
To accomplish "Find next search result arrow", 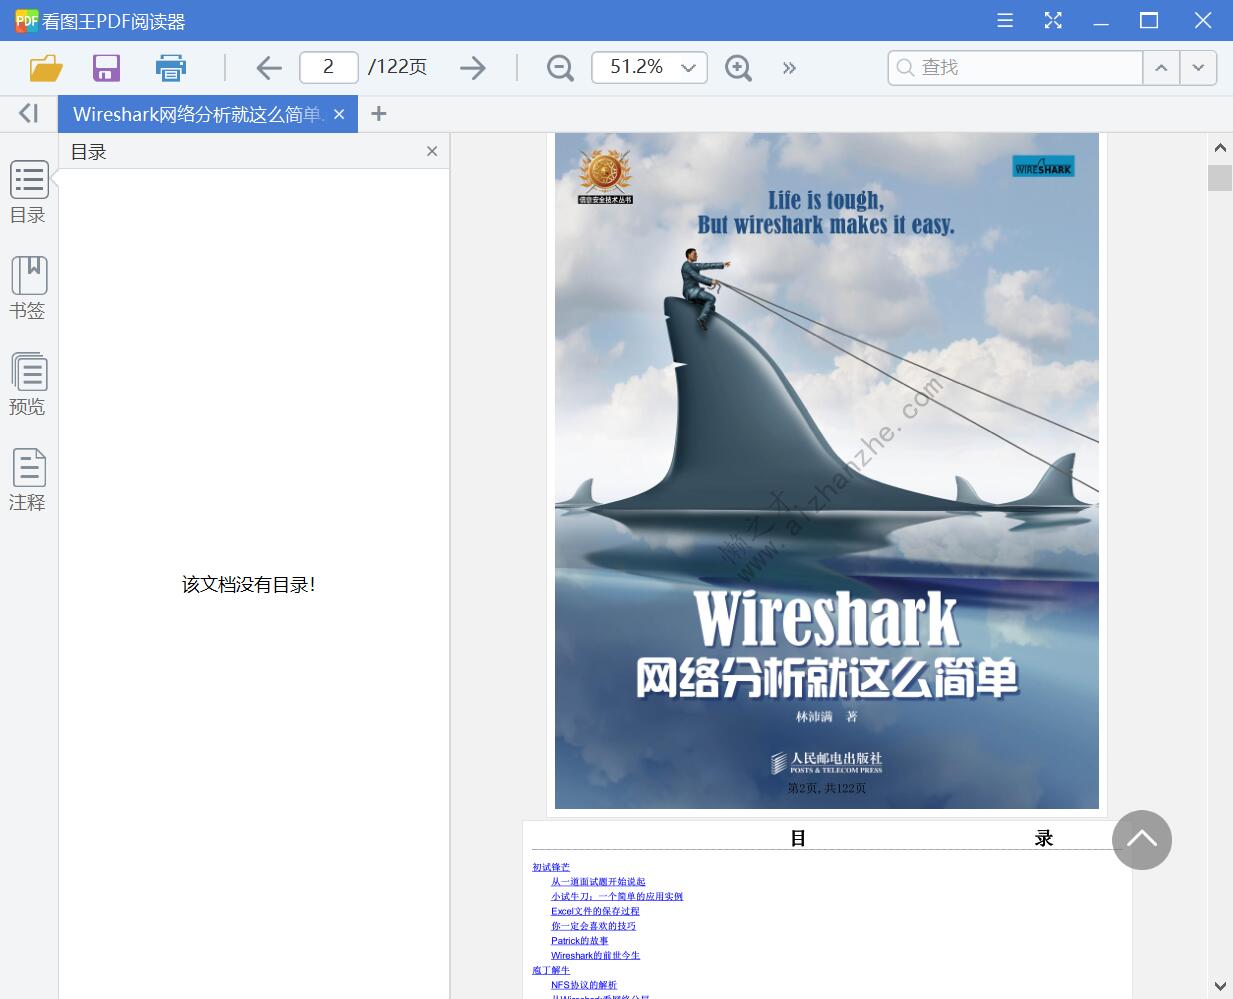I will (x=1198, y=67).
